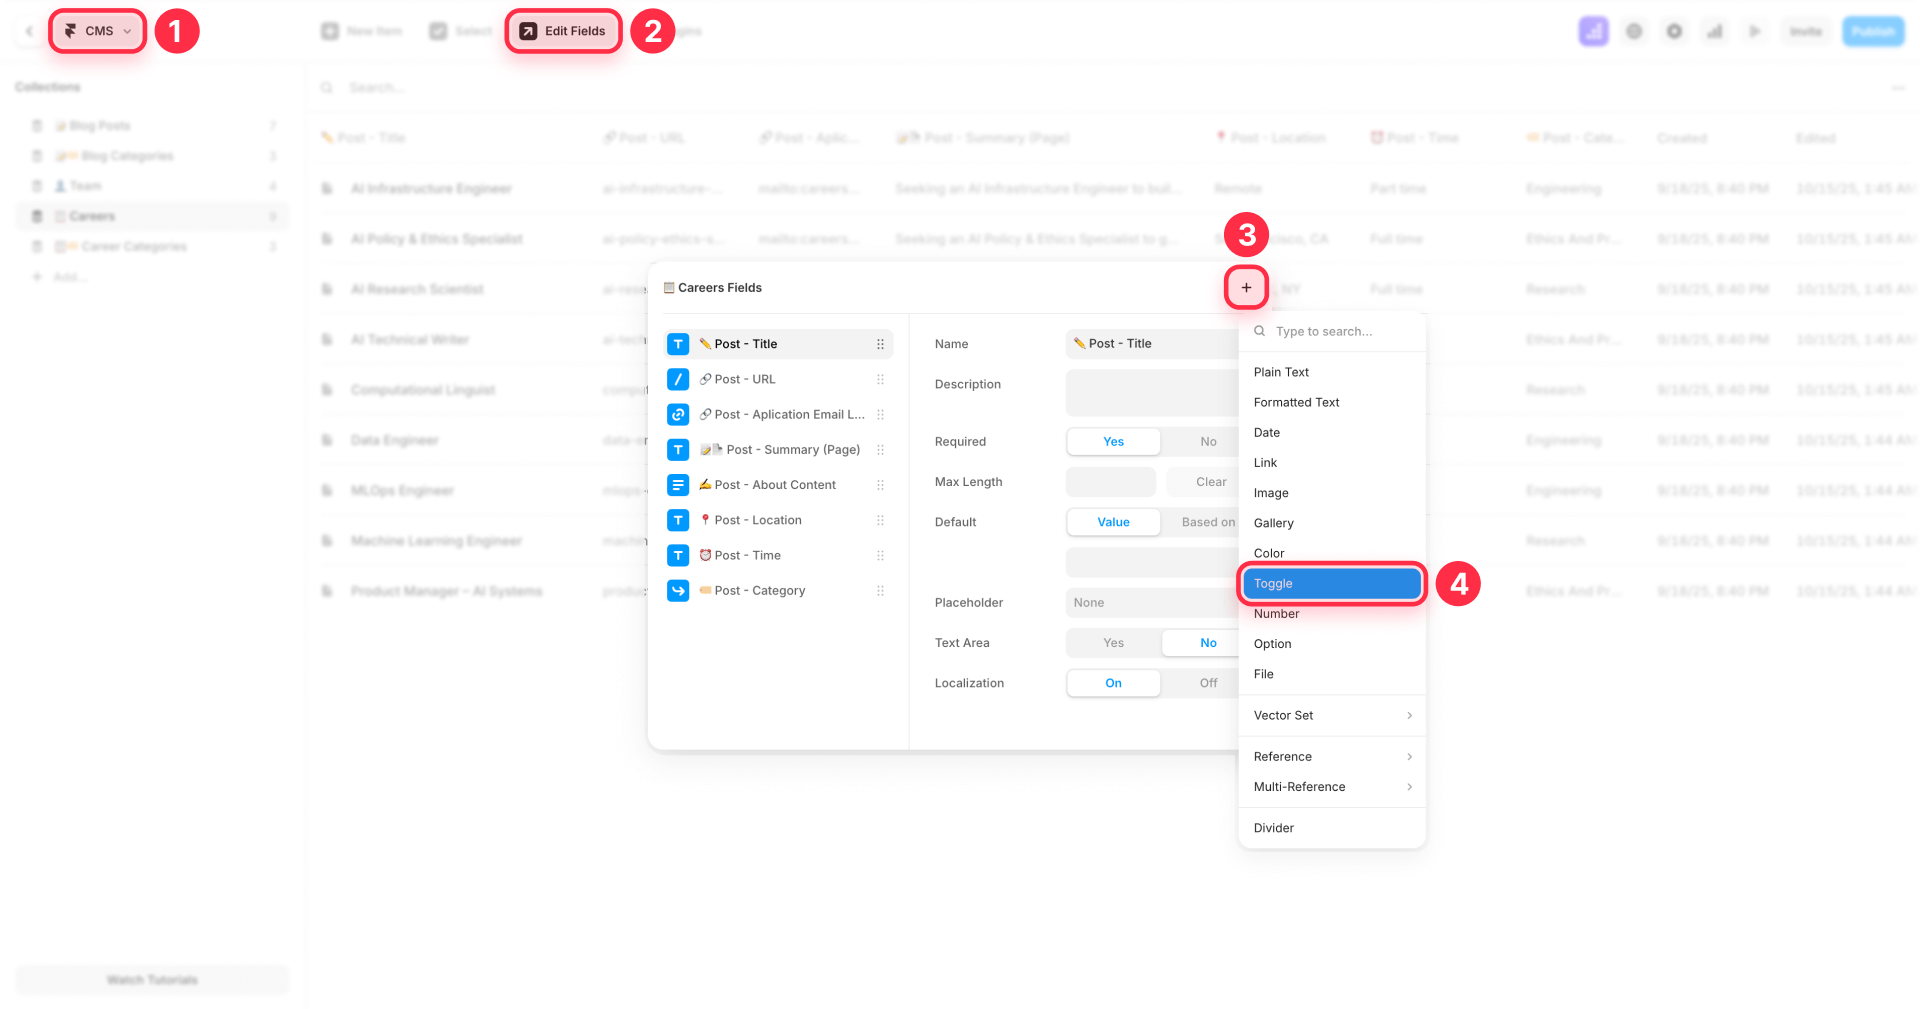Click the analytics bar chart icon
This screenshot has height=1009, width=1920.
1714,31
